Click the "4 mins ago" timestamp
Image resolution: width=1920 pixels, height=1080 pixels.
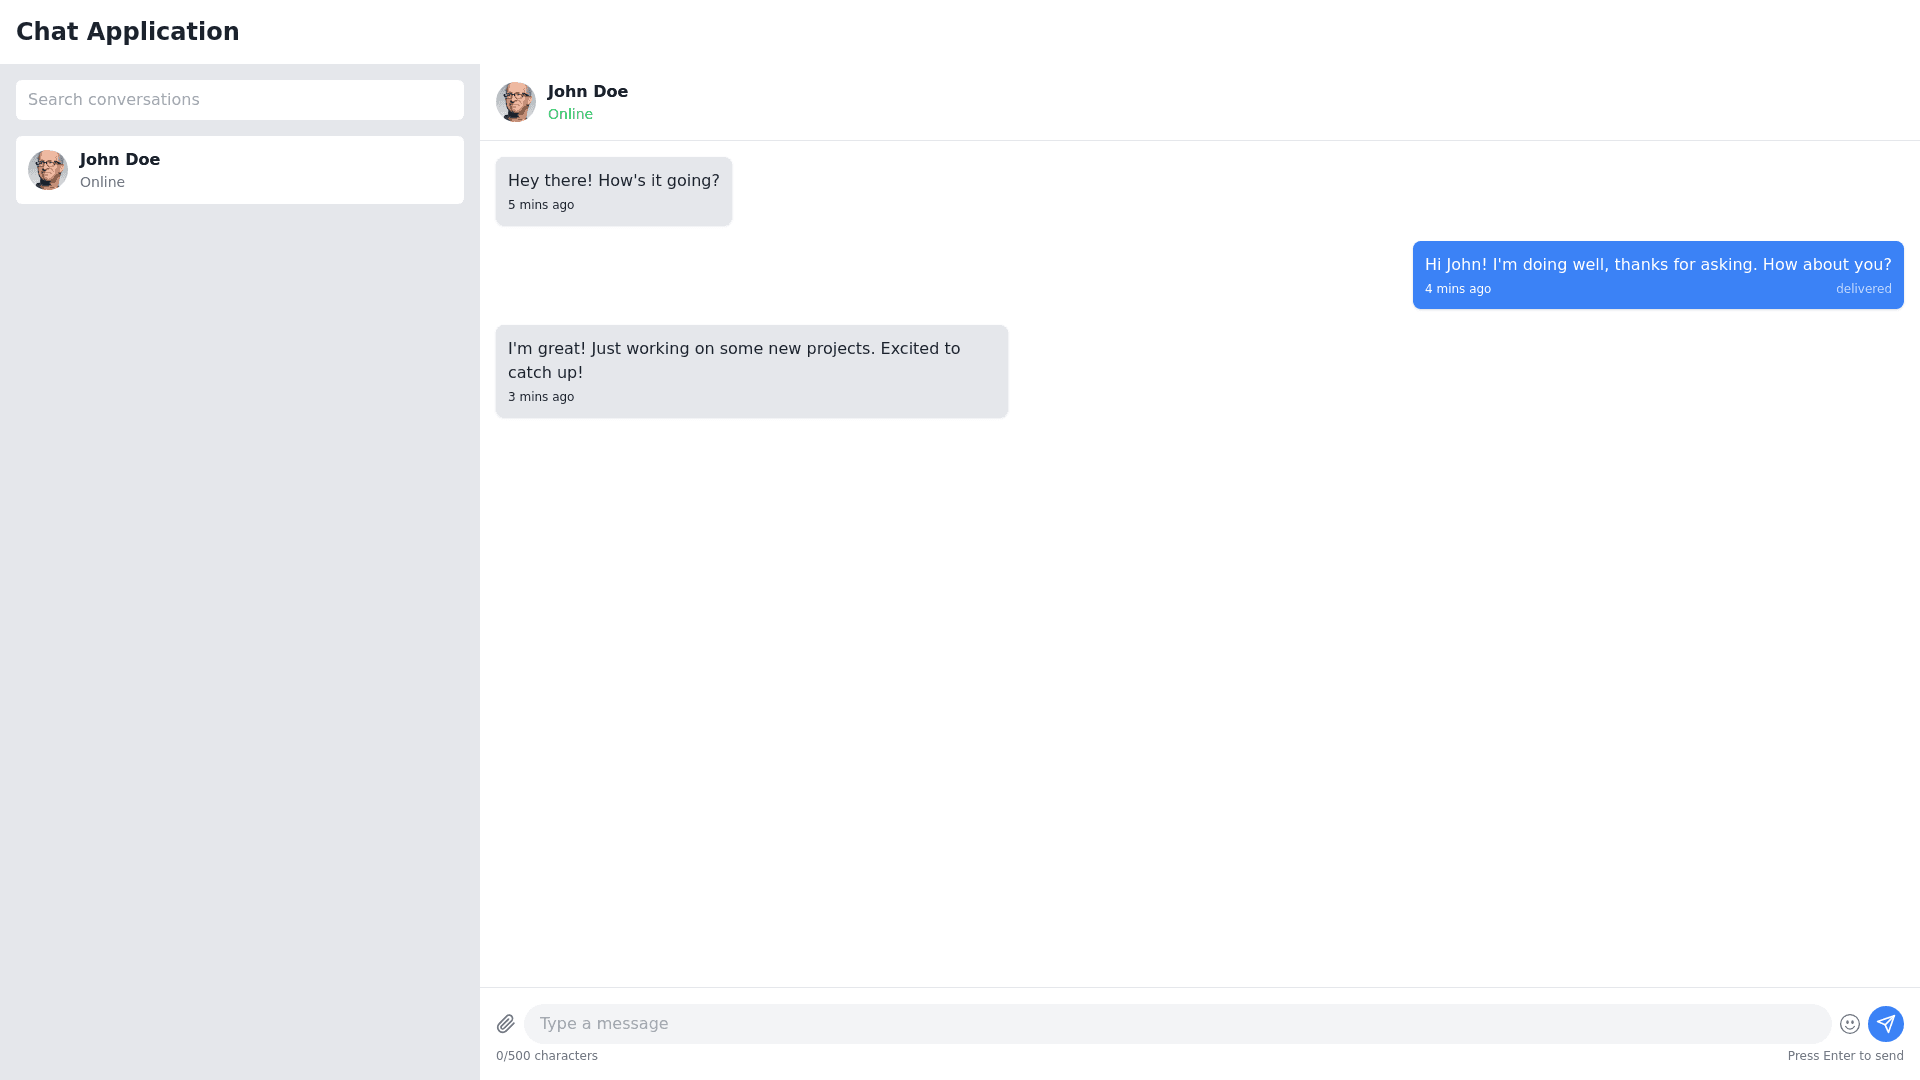pyautogui.click(x=1458, y=289)
